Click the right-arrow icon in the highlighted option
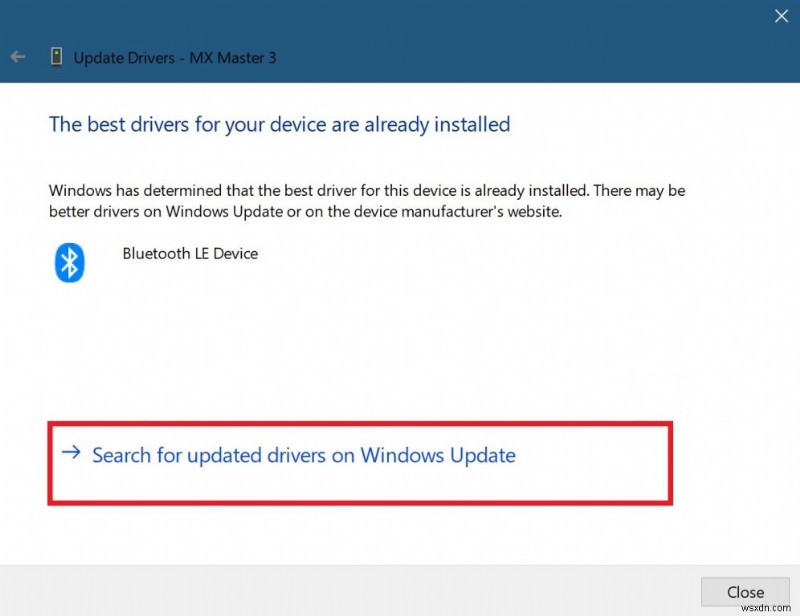This screenshot has height=616, width=800. click(x=71, y=453)
